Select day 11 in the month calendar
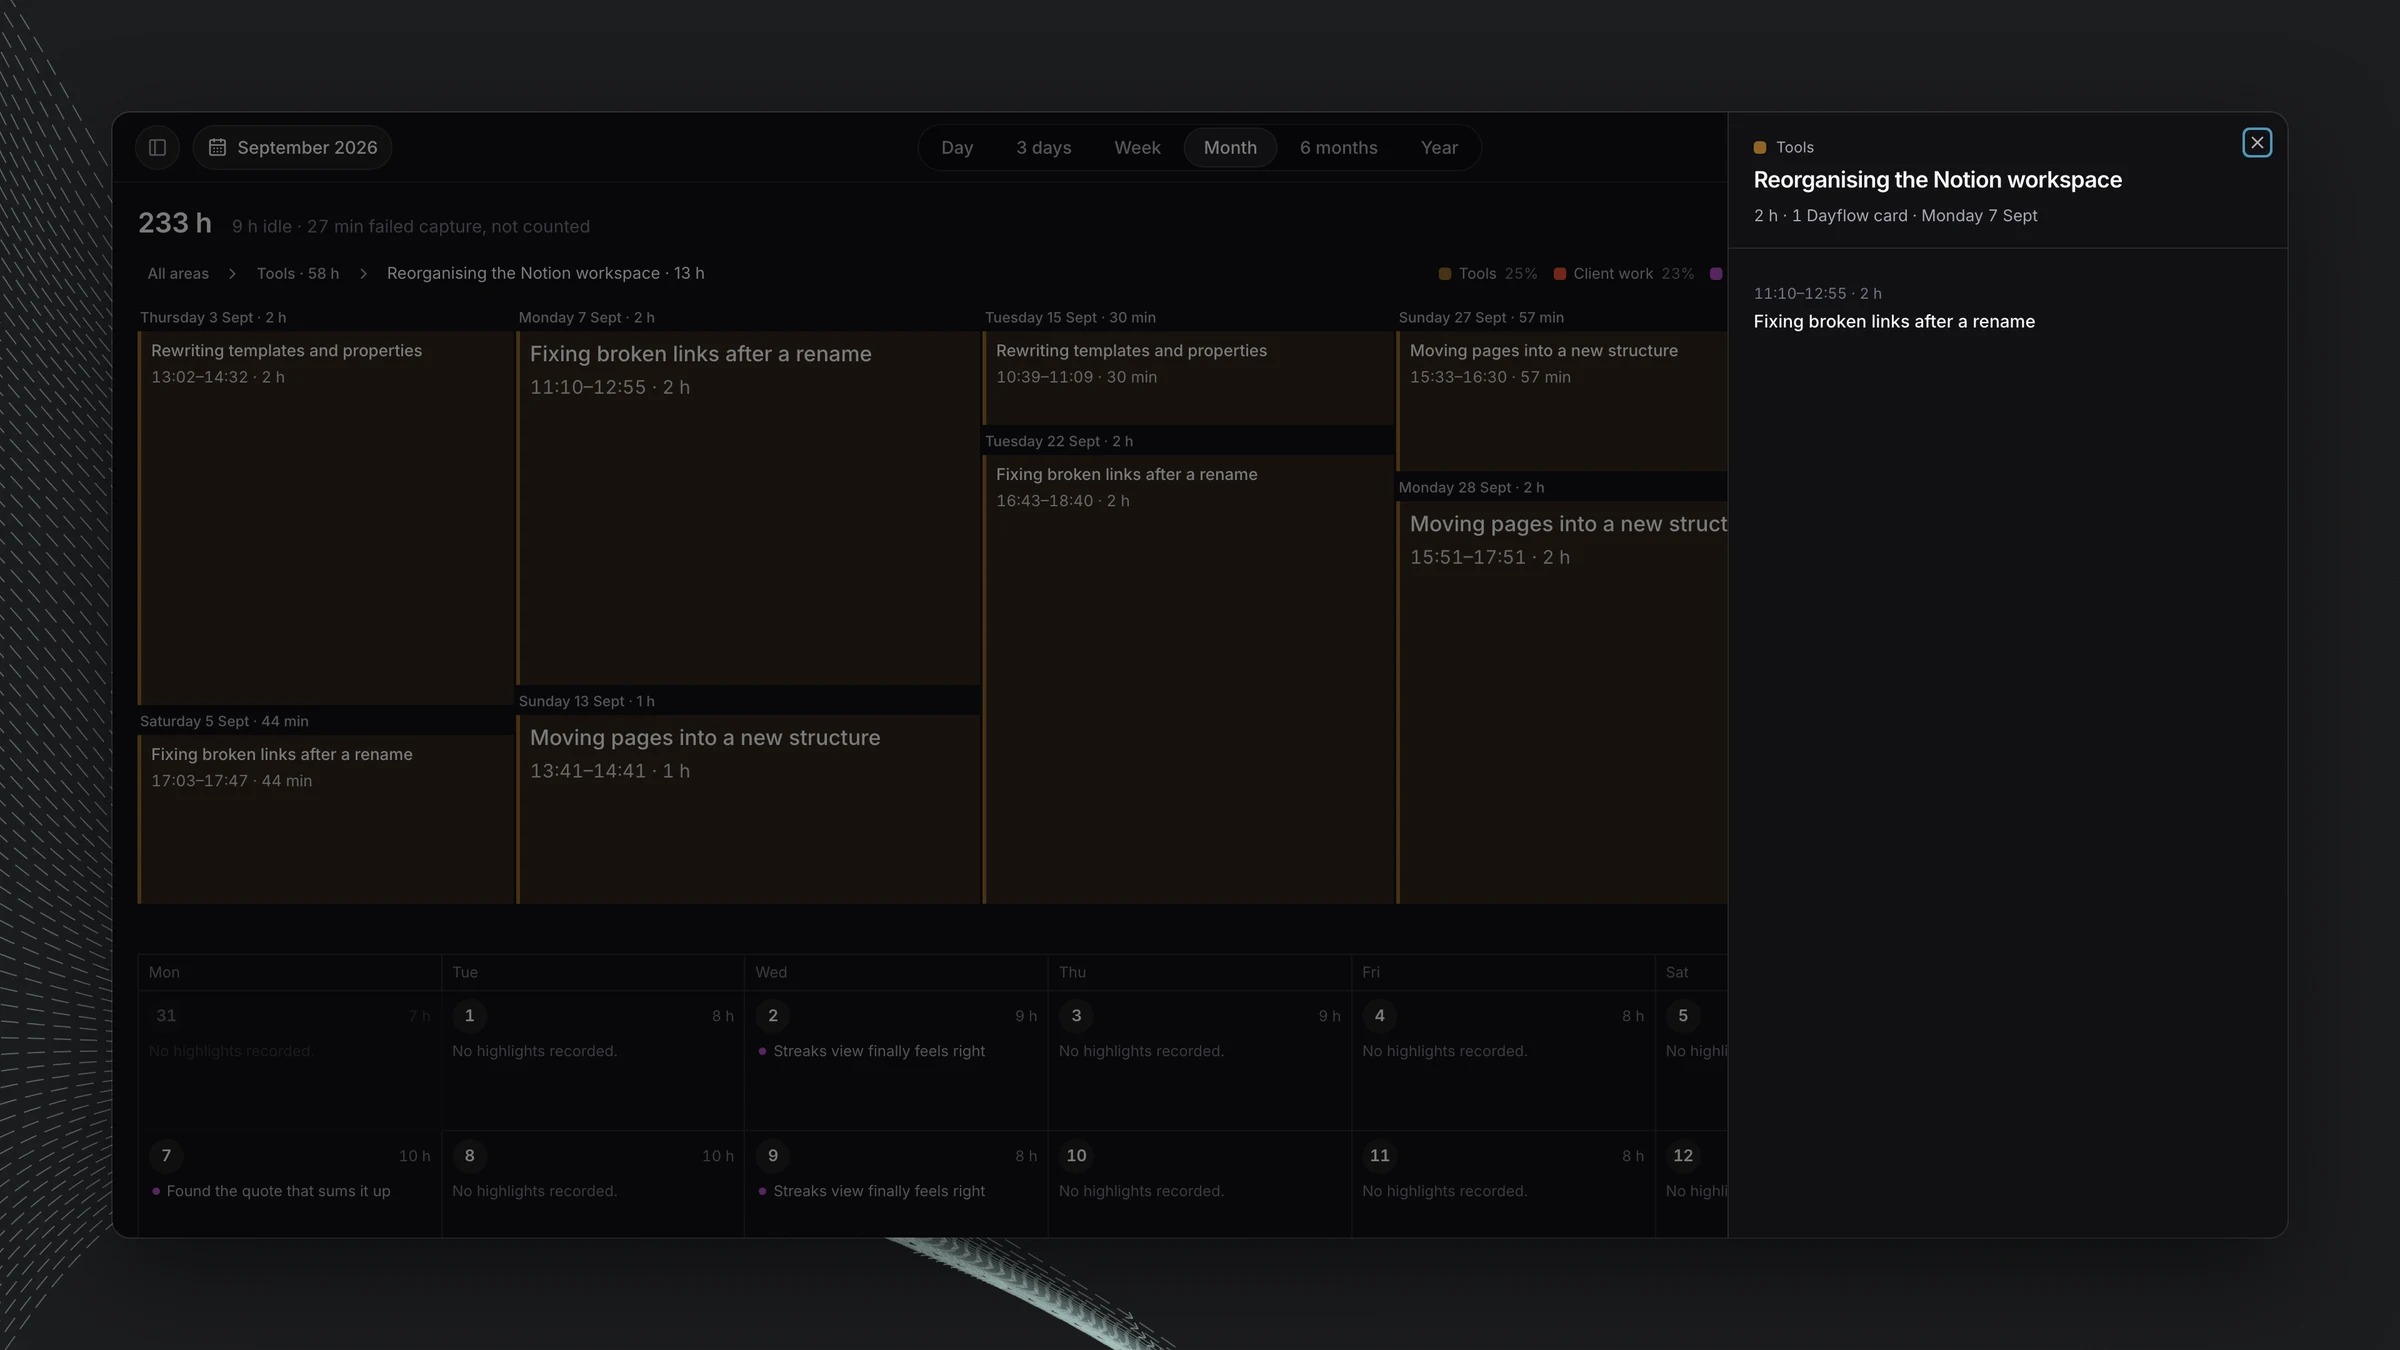2400x1350 pixels. point(1379,1156)
